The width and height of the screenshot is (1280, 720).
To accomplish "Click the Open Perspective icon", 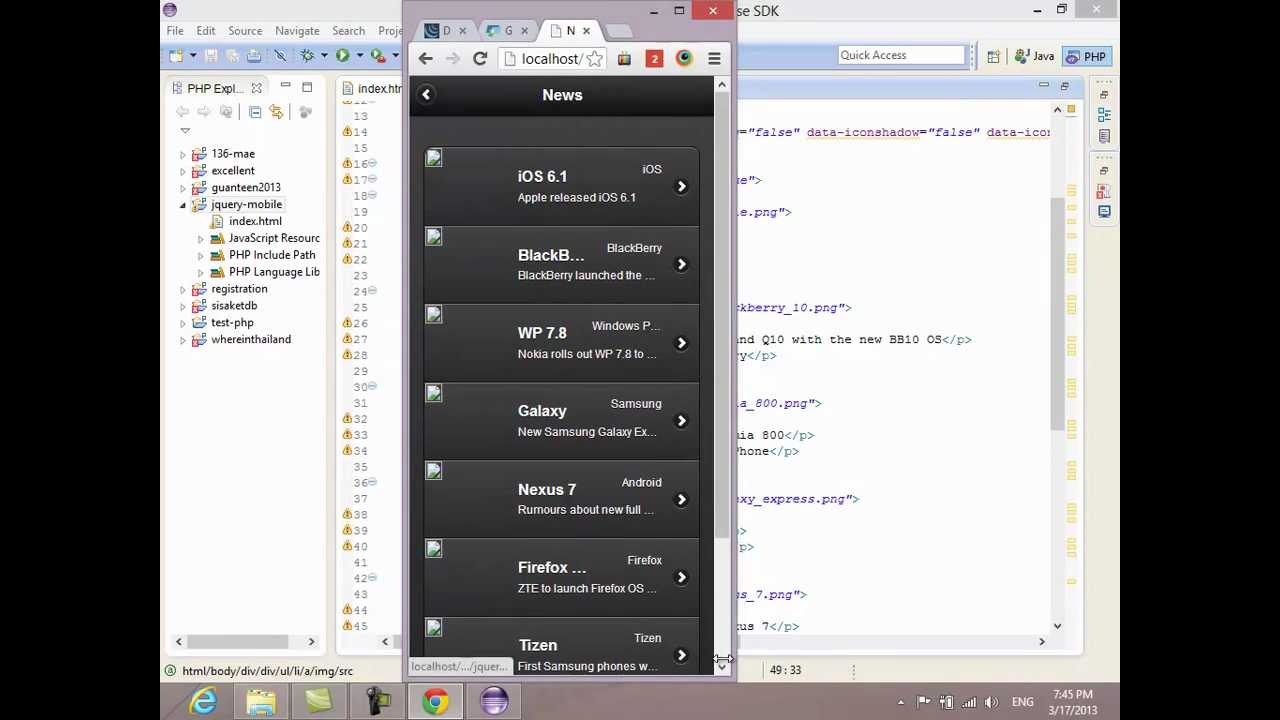I will point(993,57).
